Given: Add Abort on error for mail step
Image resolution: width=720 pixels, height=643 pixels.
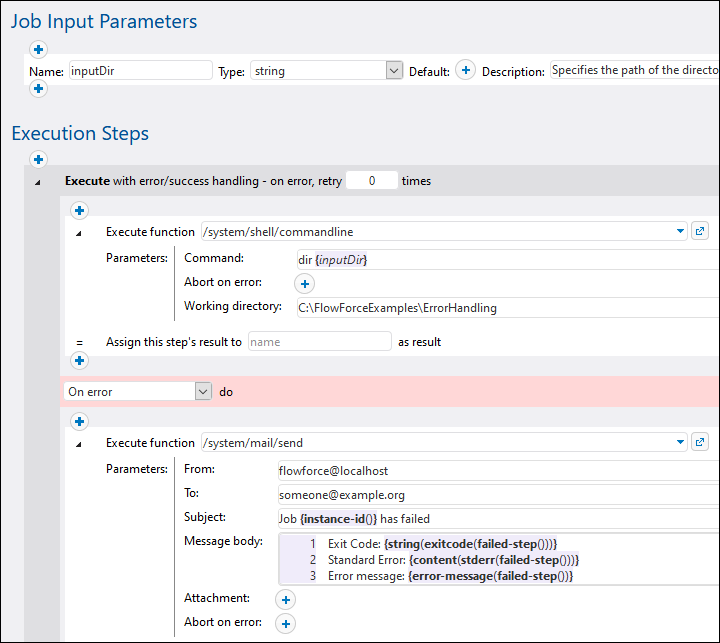Looking at the screenshot, I should pyautogui.click(x=285, y=623).
